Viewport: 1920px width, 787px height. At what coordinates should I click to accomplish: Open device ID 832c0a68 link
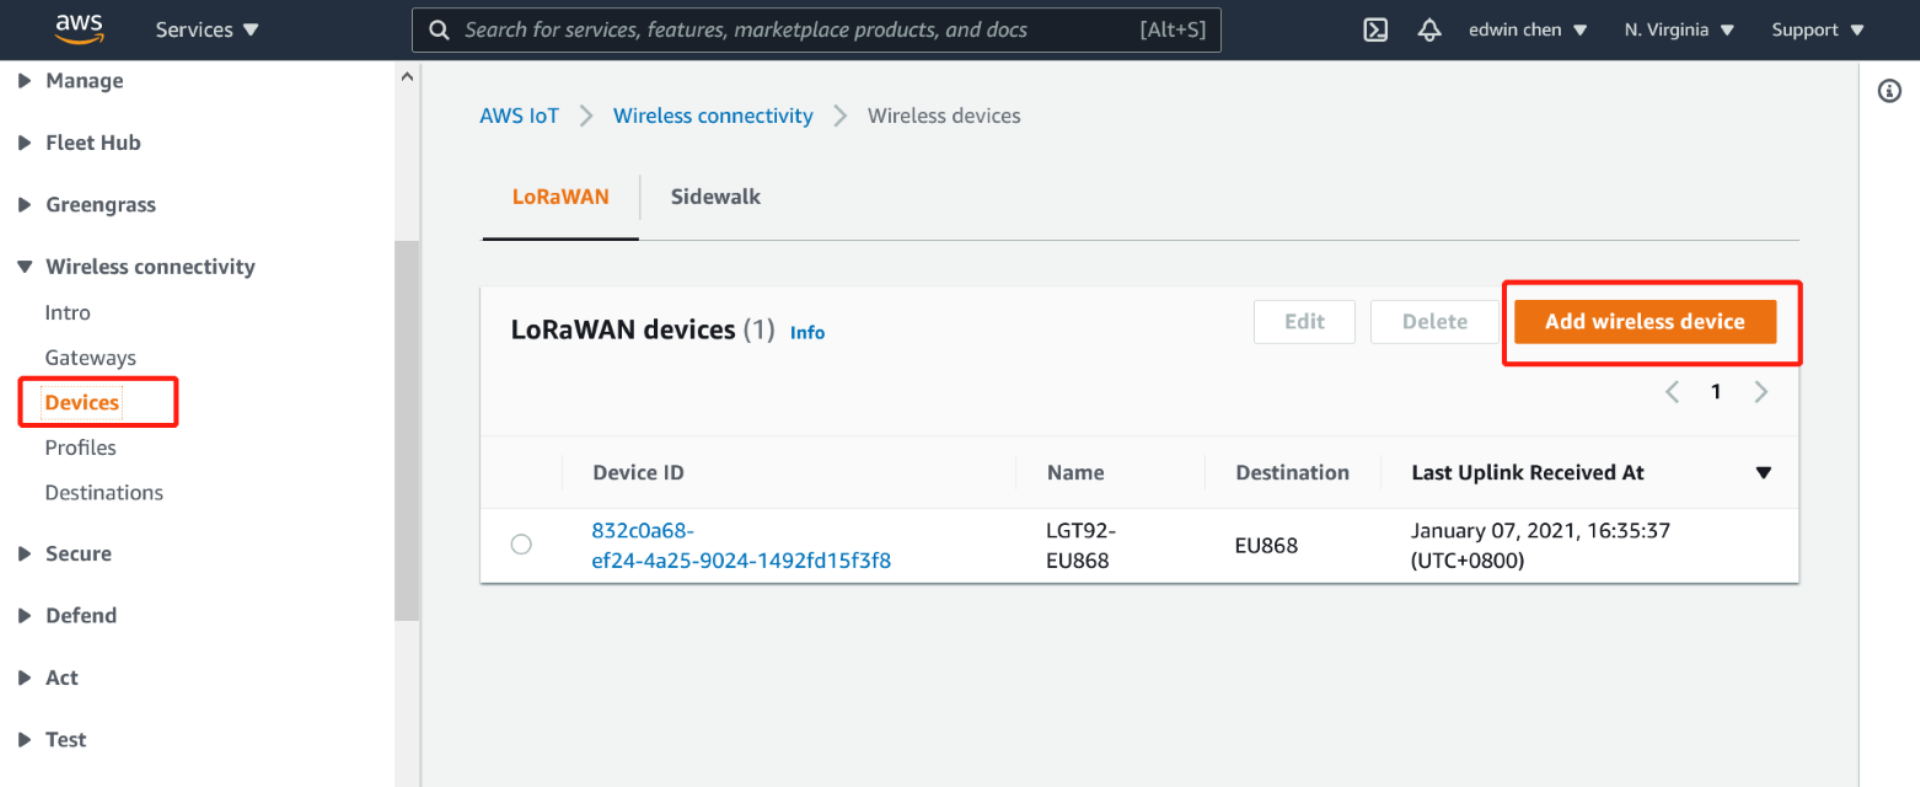[741, 546]
